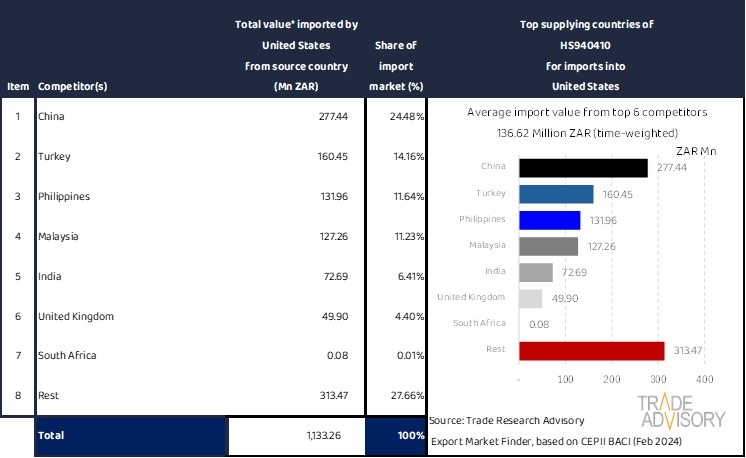Image resolution: width=746 pixels, height=458 pixels.
Task: Click the Trade Advisory logo
Action: (683, 413)
